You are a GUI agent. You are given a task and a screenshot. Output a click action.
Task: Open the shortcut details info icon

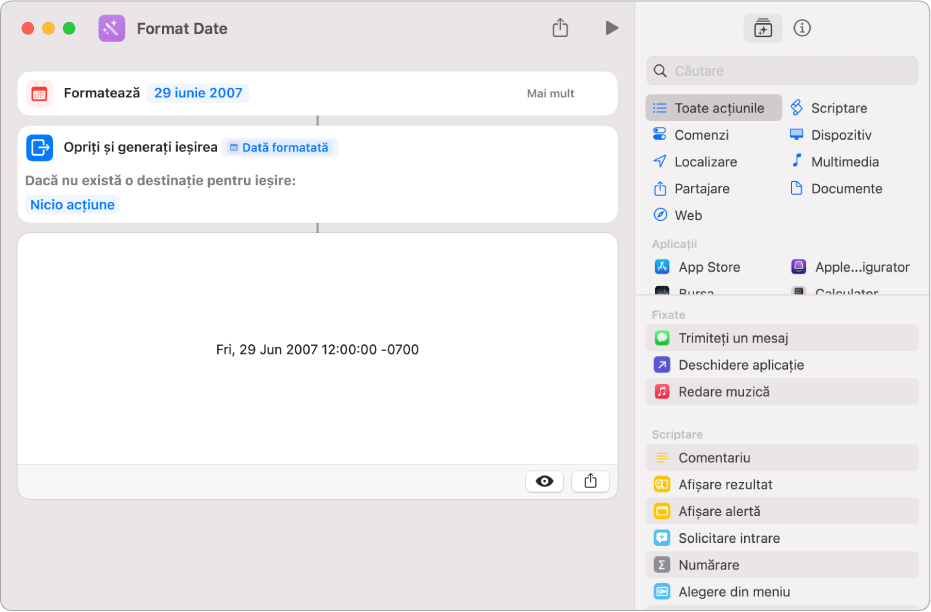coord(802,28)
